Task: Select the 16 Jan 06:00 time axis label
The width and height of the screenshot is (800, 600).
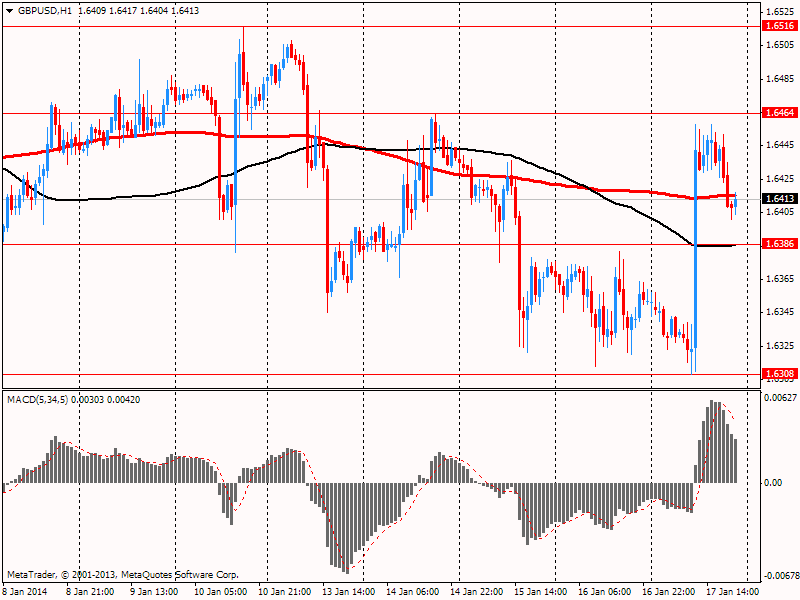Action: coord(605,592)
